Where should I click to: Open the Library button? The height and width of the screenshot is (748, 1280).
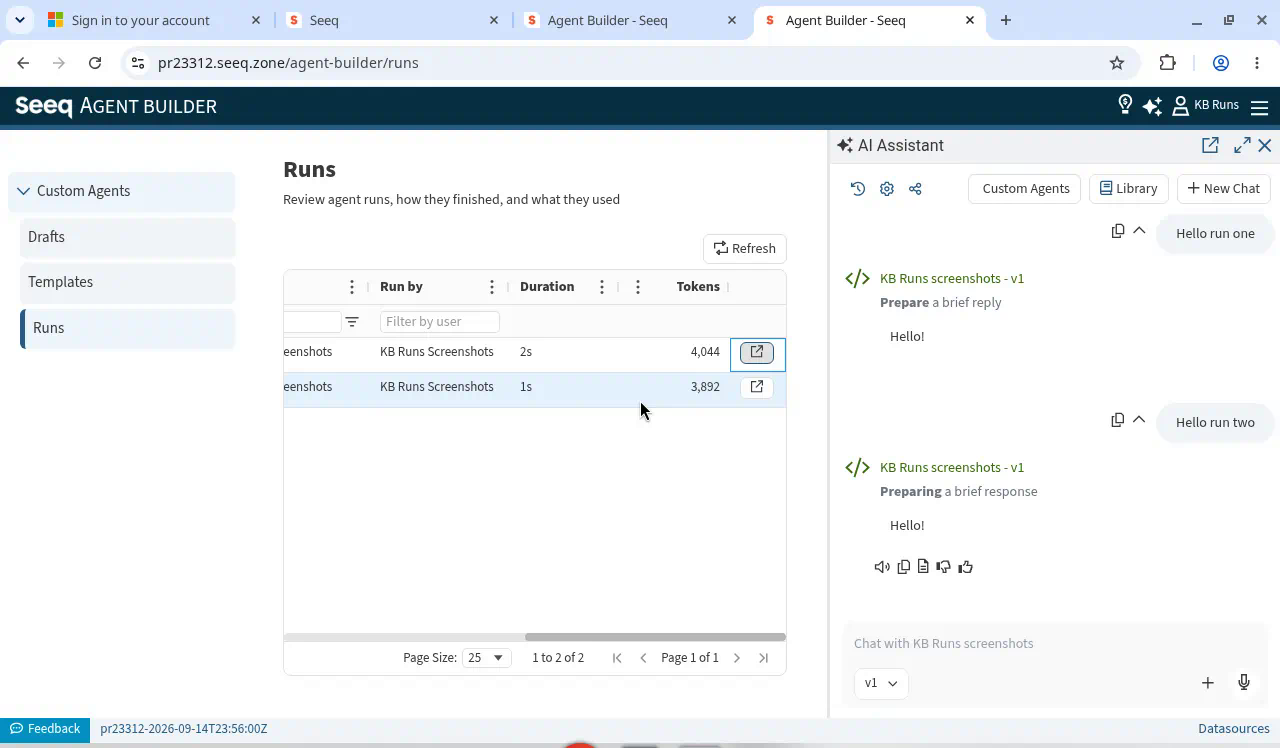tap(1128, 188)
